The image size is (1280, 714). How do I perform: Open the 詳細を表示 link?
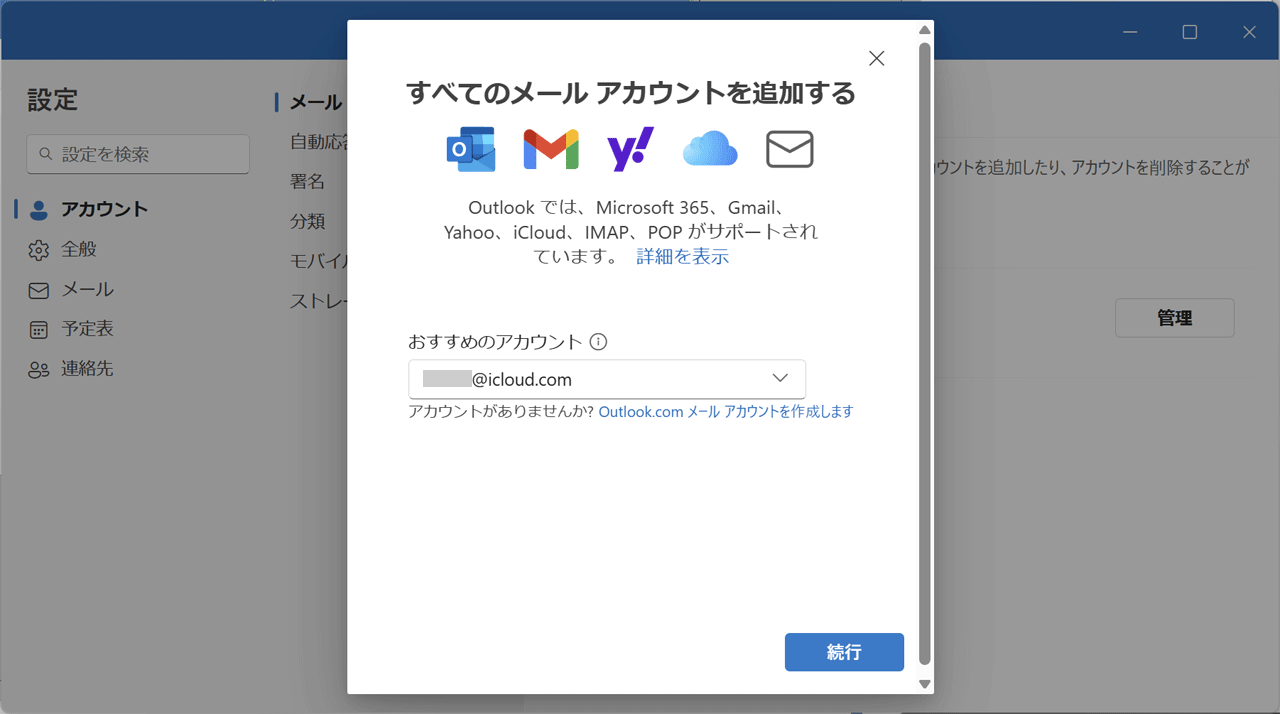[x=683, y=257]
